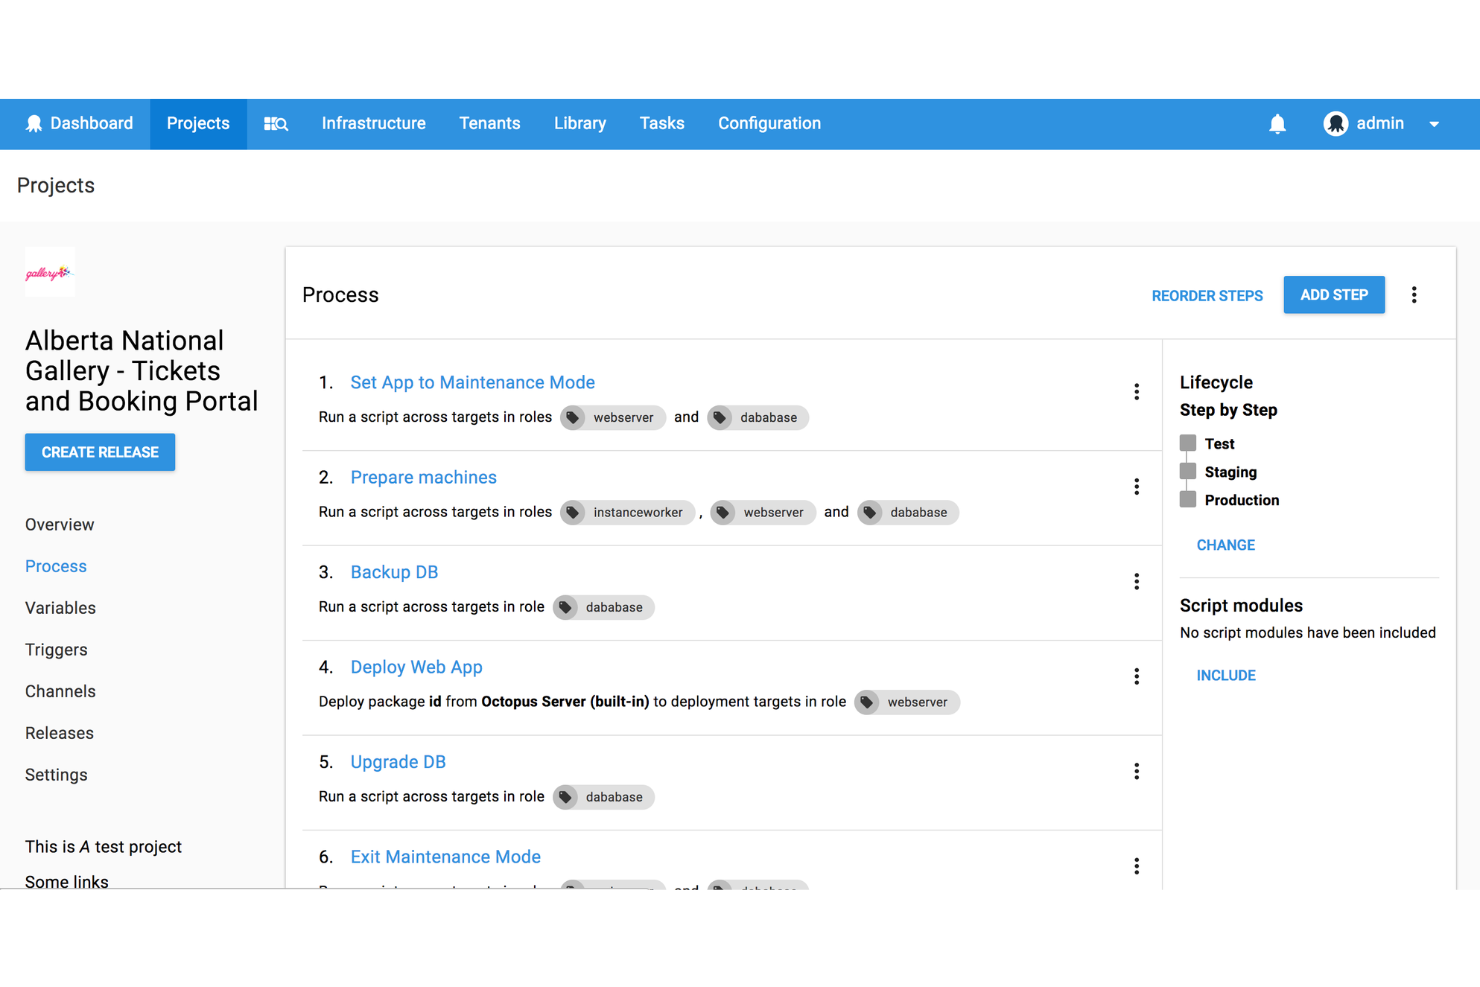Click CHANGE under Lifecycle panel
Screen dimensions: 1480x987
click(x=1225, y=545)
